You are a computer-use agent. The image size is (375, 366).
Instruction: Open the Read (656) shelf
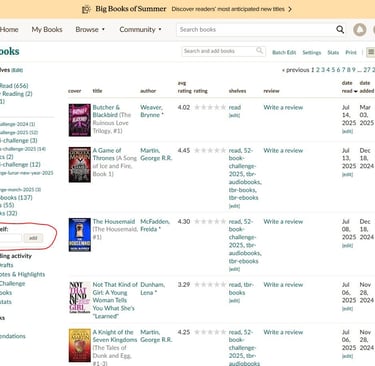point(14,86)
